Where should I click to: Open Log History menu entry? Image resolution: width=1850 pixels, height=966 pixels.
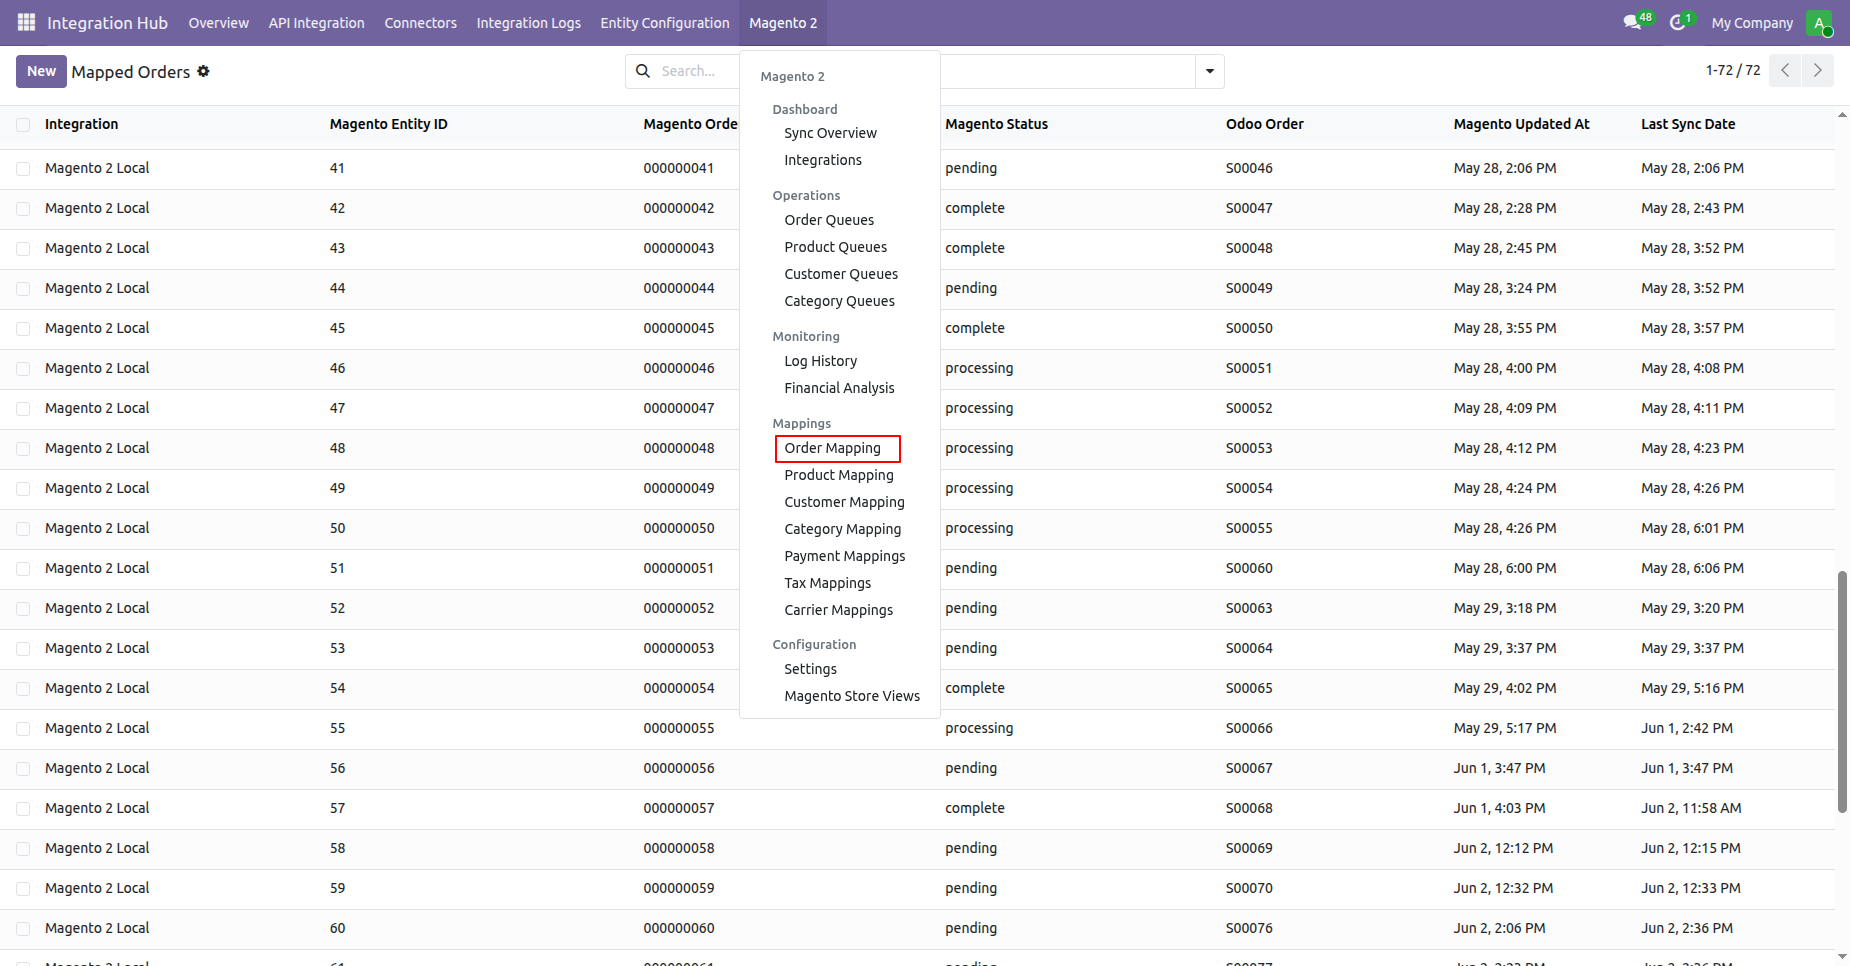pyautogui.click(x=820, y=361)
